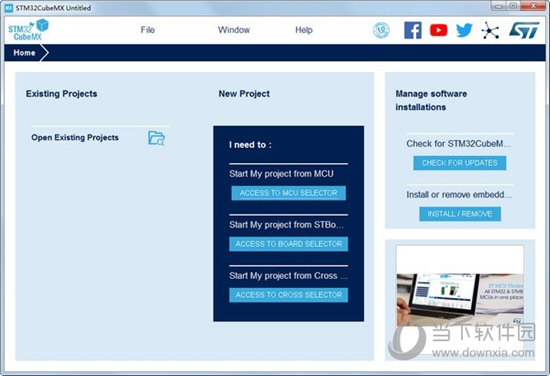The width and height of the screenshot is (550, 376).
Task: Click the ST logo icon
Action: [x=524, y=30]
